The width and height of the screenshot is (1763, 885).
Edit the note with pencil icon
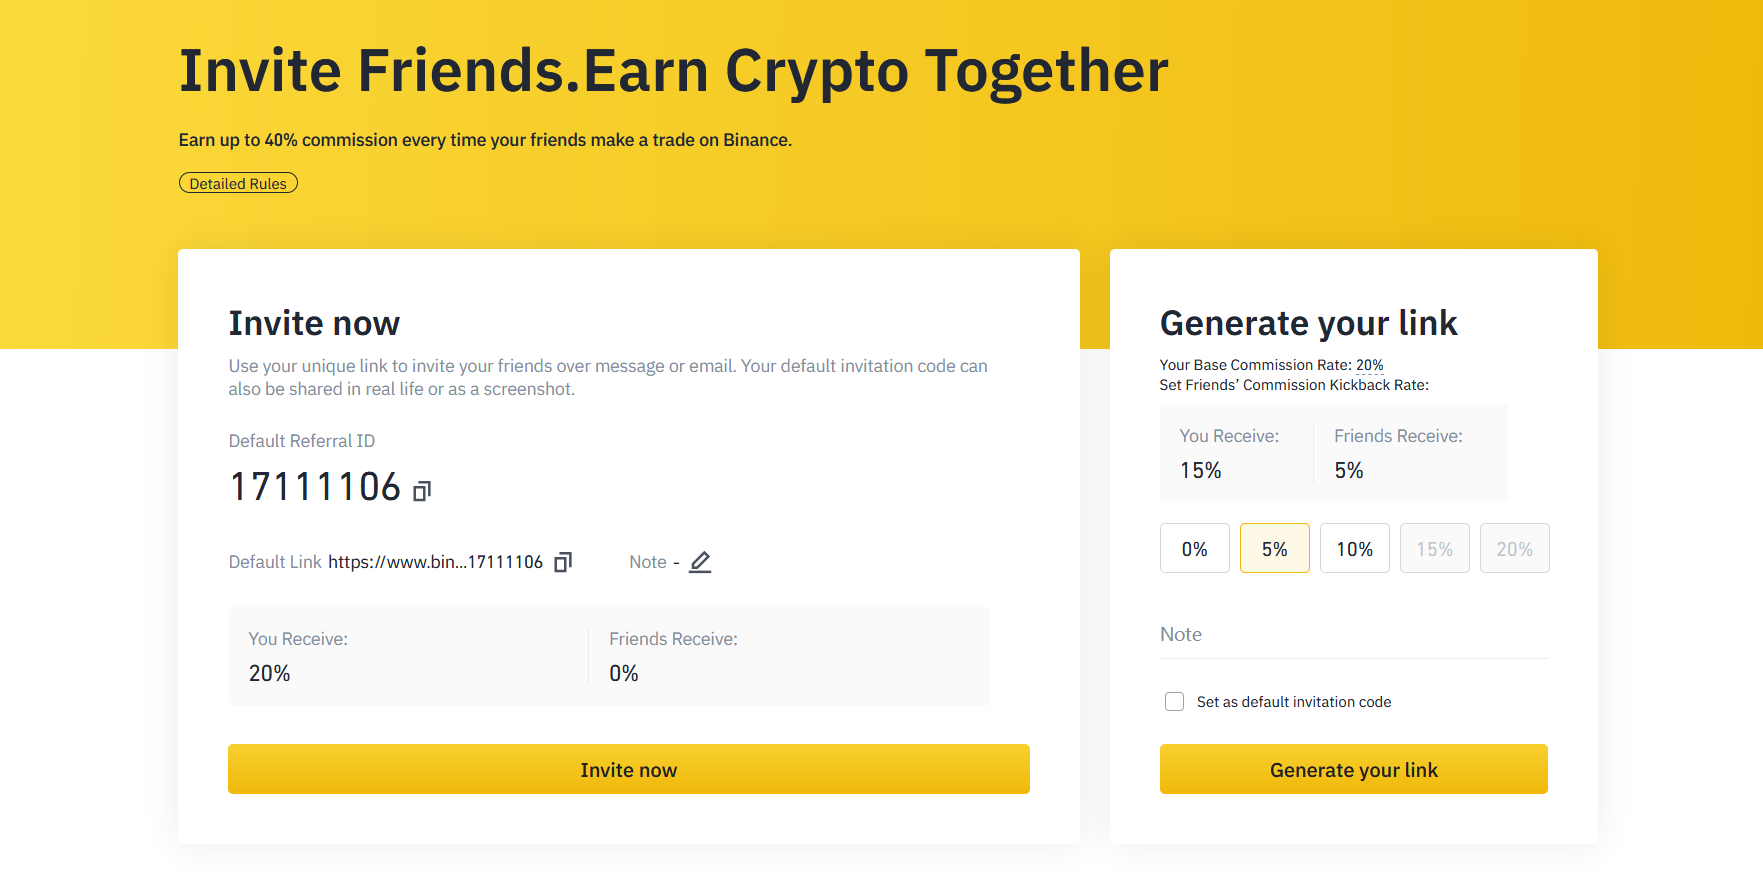700,562
